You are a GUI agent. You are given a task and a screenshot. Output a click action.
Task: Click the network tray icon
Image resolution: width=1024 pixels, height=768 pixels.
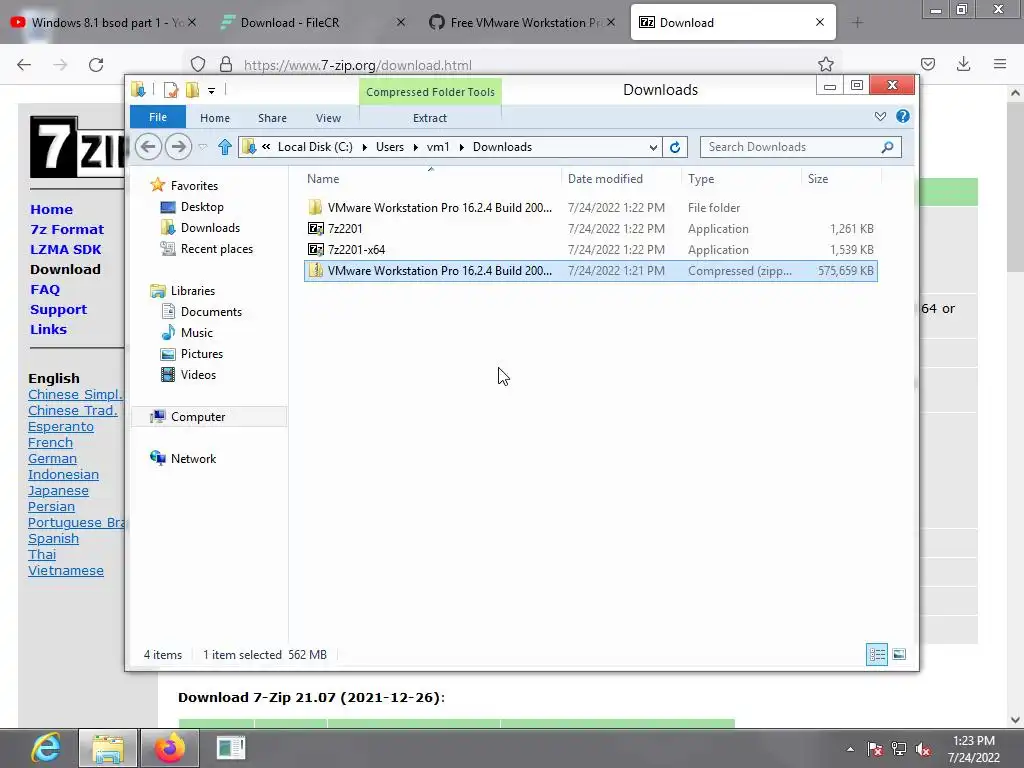[x=899, y=750]
